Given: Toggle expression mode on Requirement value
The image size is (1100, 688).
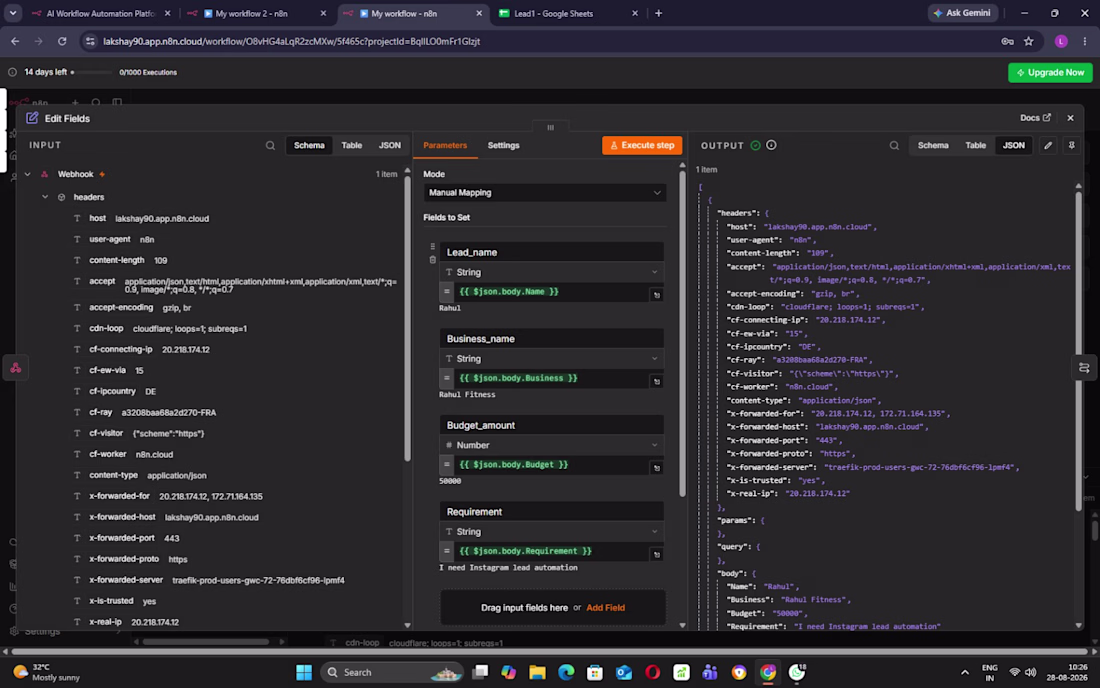Looking at the screenshot, I should pyautogui.click(x=447, y=551).
